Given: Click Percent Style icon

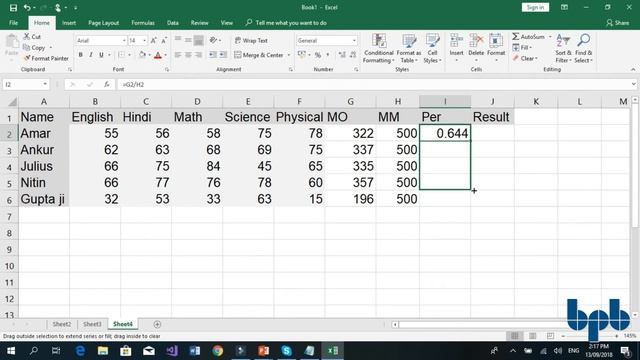Looking at the screenshot, I should coord(318,55).
